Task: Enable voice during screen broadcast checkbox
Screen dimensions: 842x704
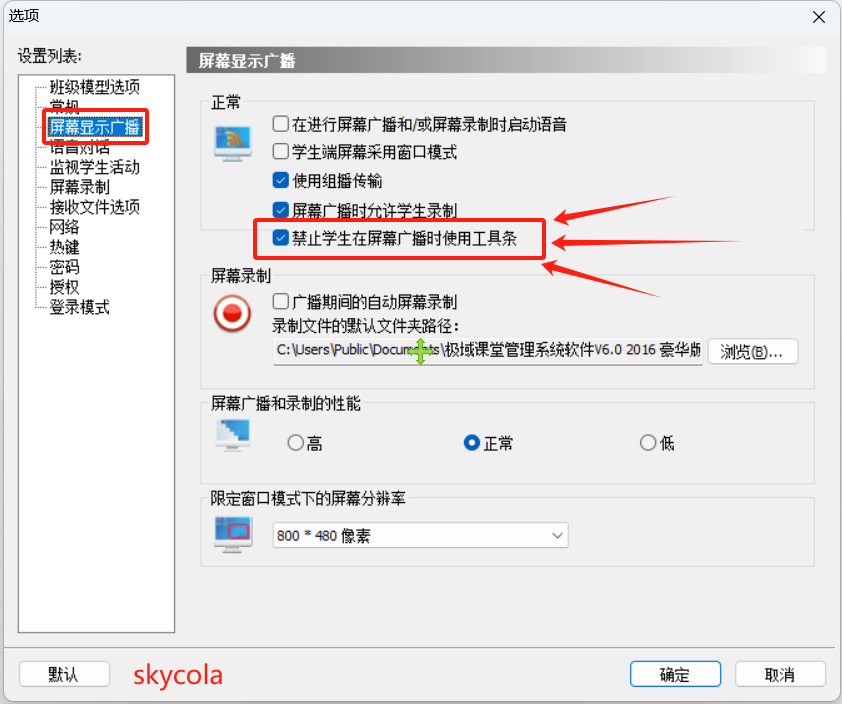Action: 280,124
